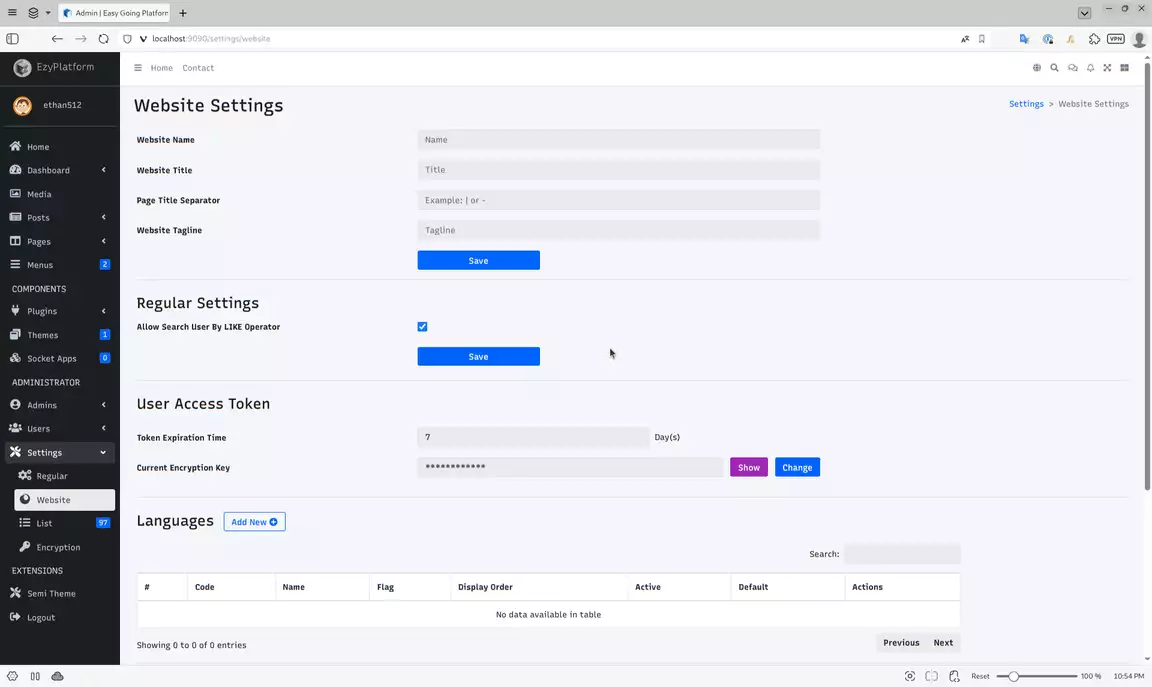Open the Encryption settings submenu item

coord(58,547)
